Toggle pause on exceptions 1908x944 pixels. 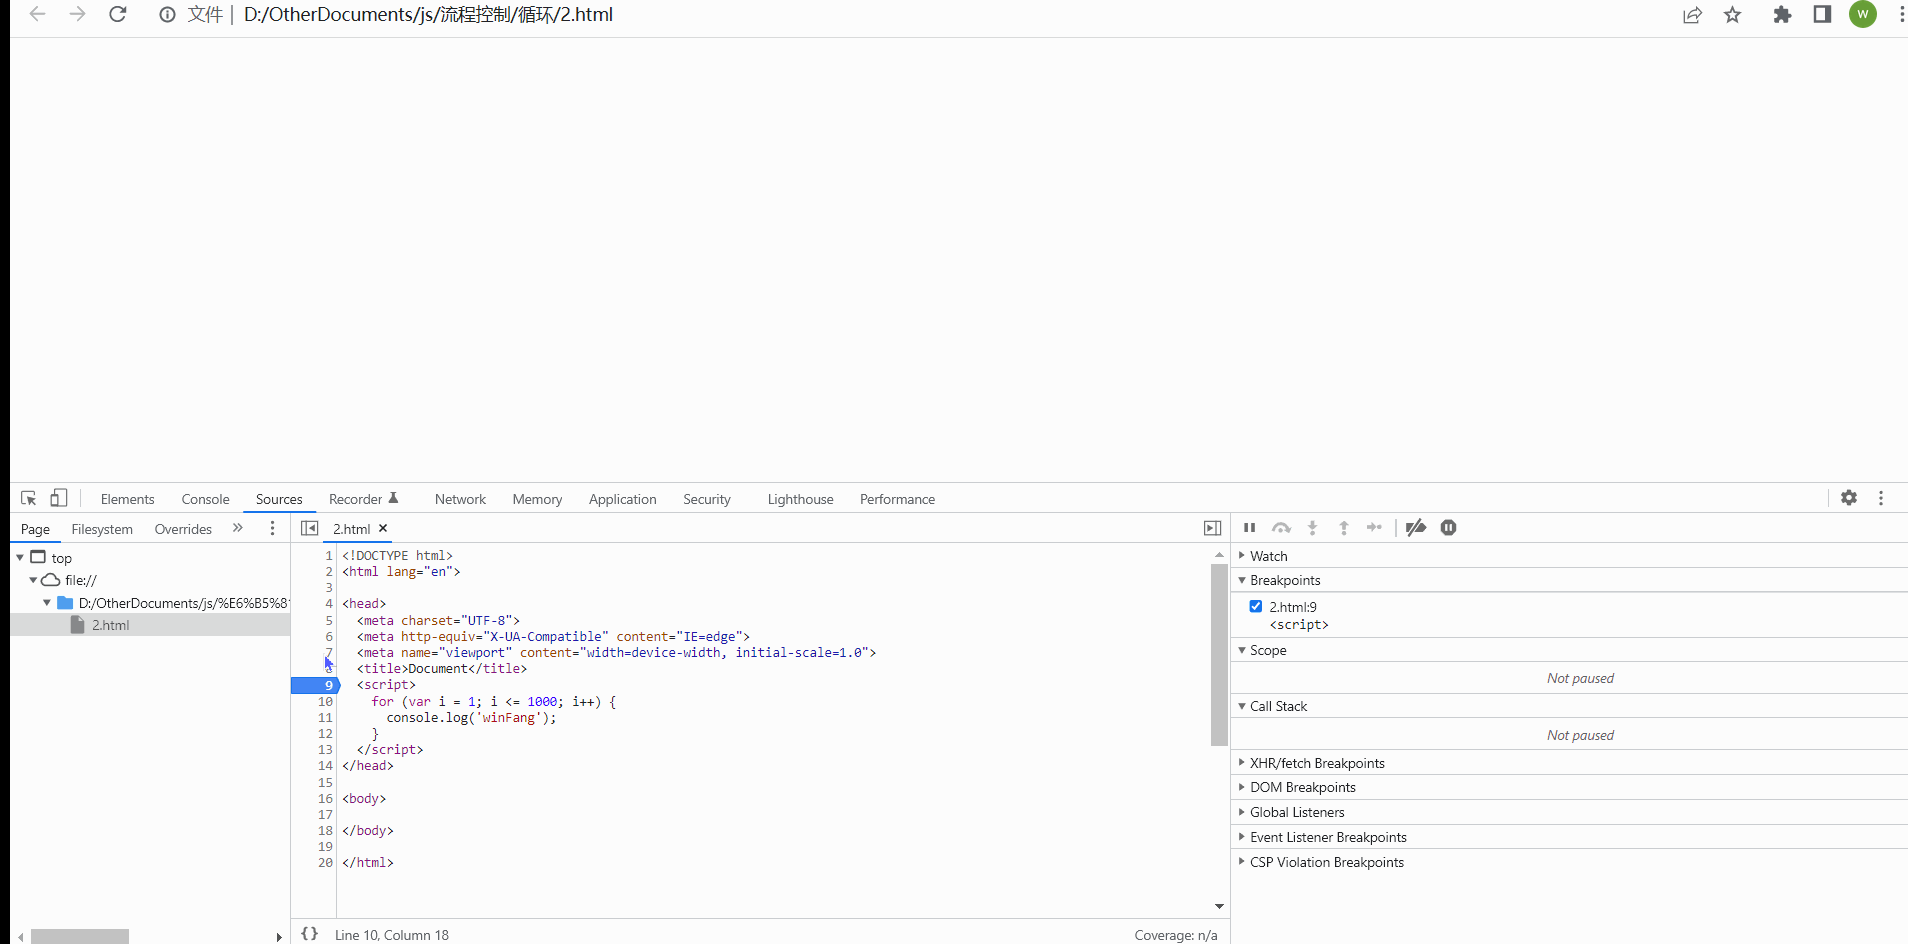1448,528
